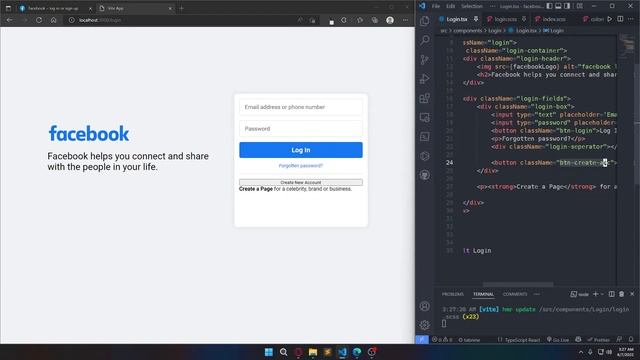Click VS Code icon on the taskbar

(342, 352)
